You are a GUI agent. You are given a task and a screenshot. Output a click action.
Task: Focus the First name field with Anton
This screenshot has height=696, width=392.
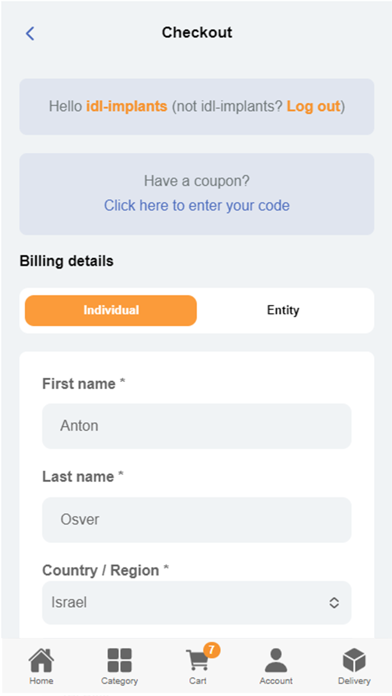[197, 426]
